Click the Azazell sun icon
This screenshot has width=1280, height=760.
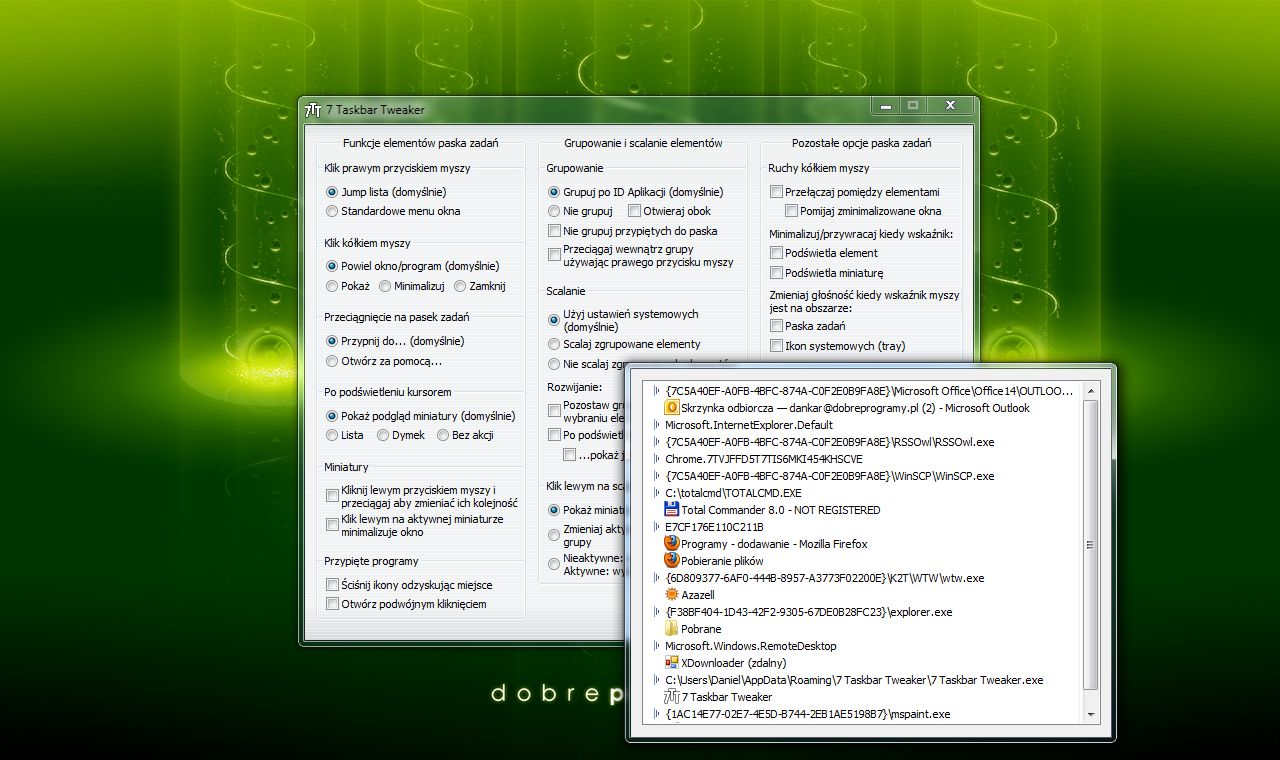pyautogui.click(x=672, y=595)
